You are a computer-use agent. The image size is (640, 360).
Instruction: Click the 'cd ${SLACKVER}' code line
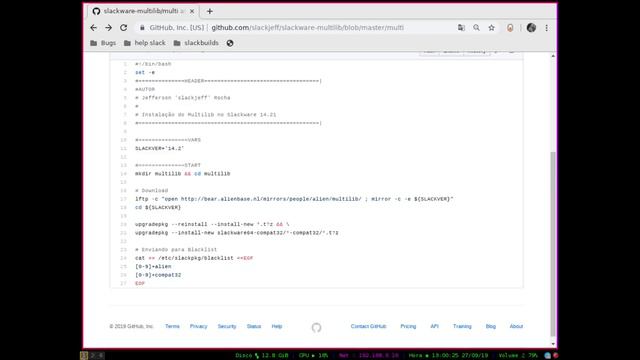click(158, 208)
